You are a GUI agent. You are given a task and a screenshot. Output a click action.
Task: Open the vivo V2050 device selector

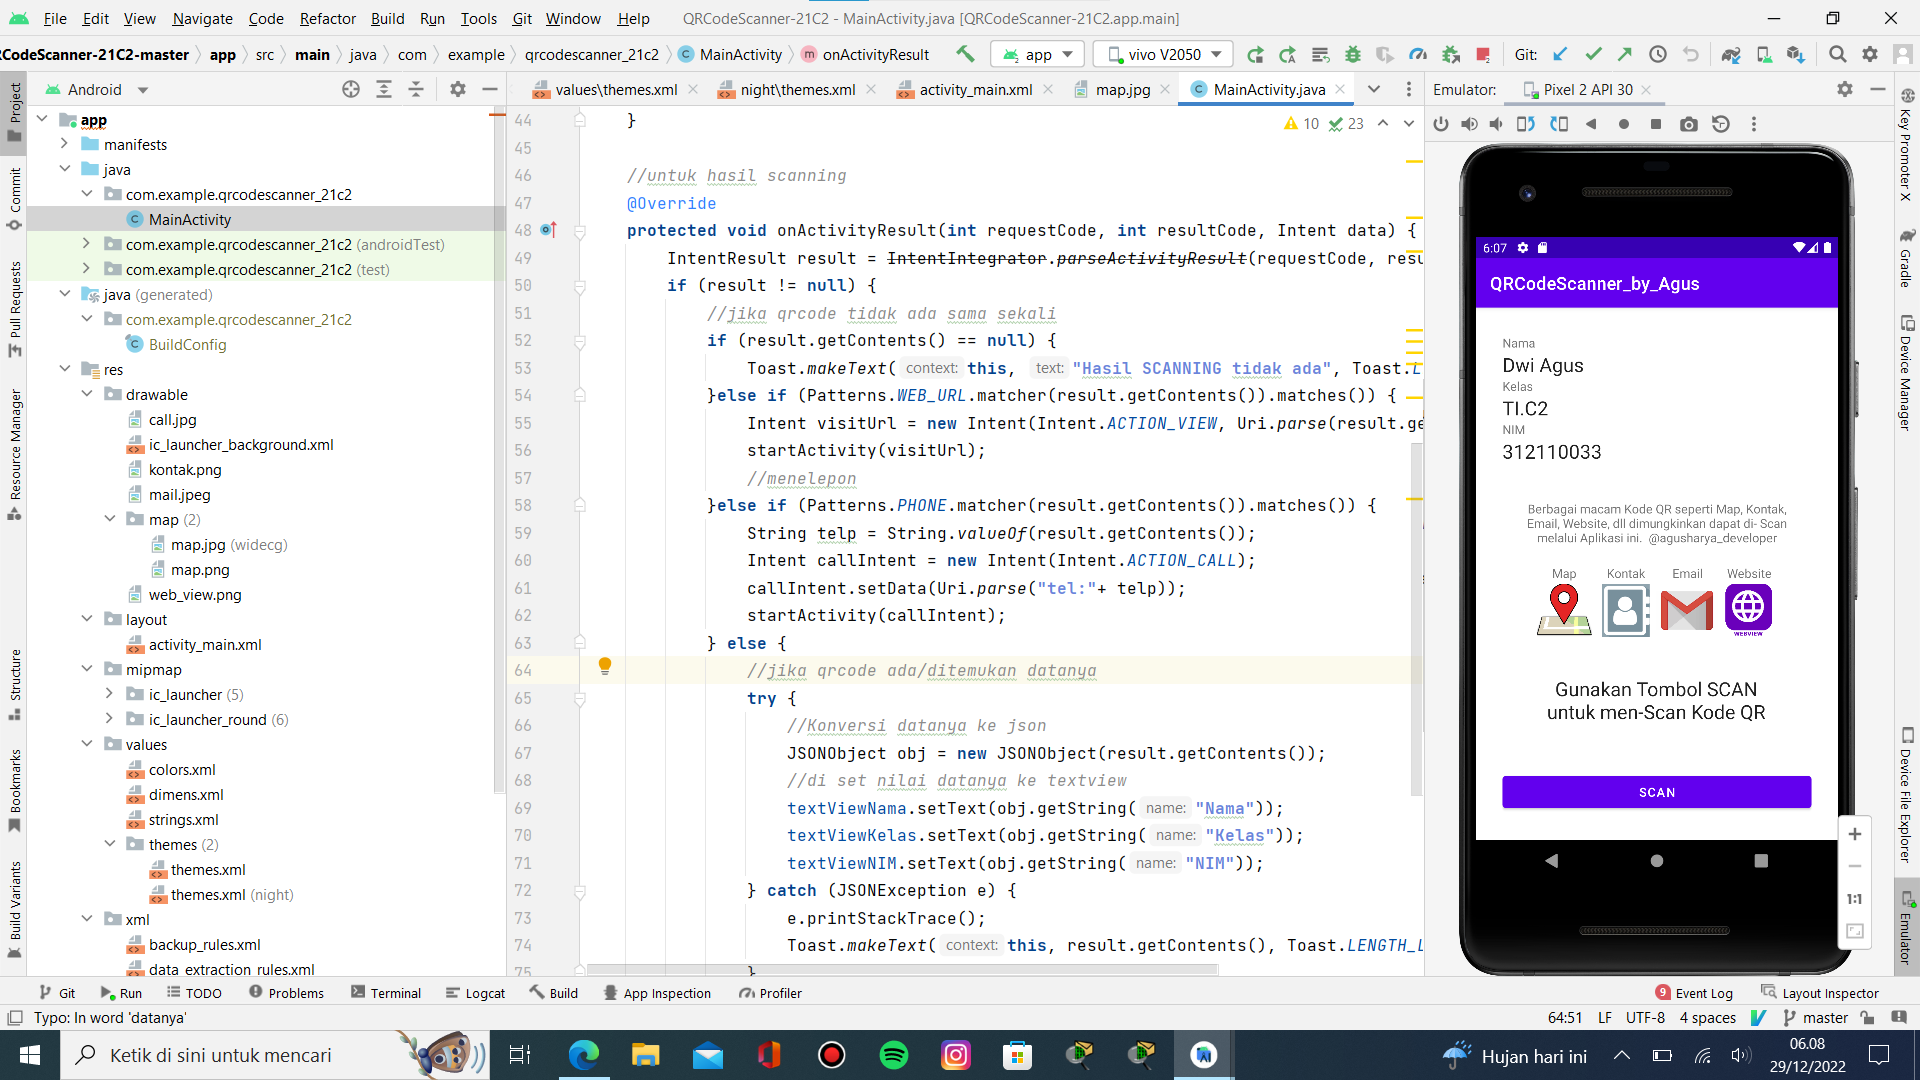(x=1161, y=54)
